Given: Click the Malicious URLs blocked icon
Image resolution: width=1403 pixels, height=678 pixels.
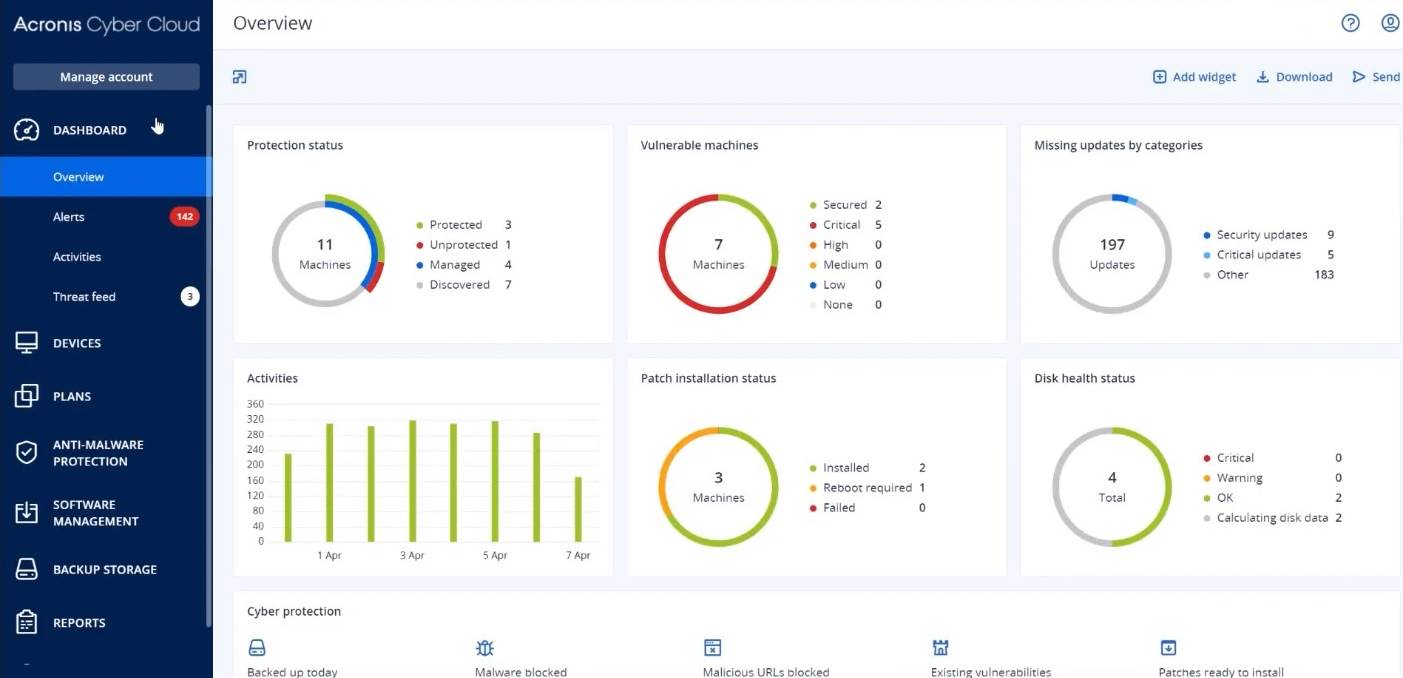Looking at the screenshot, I should click(712, 647).
